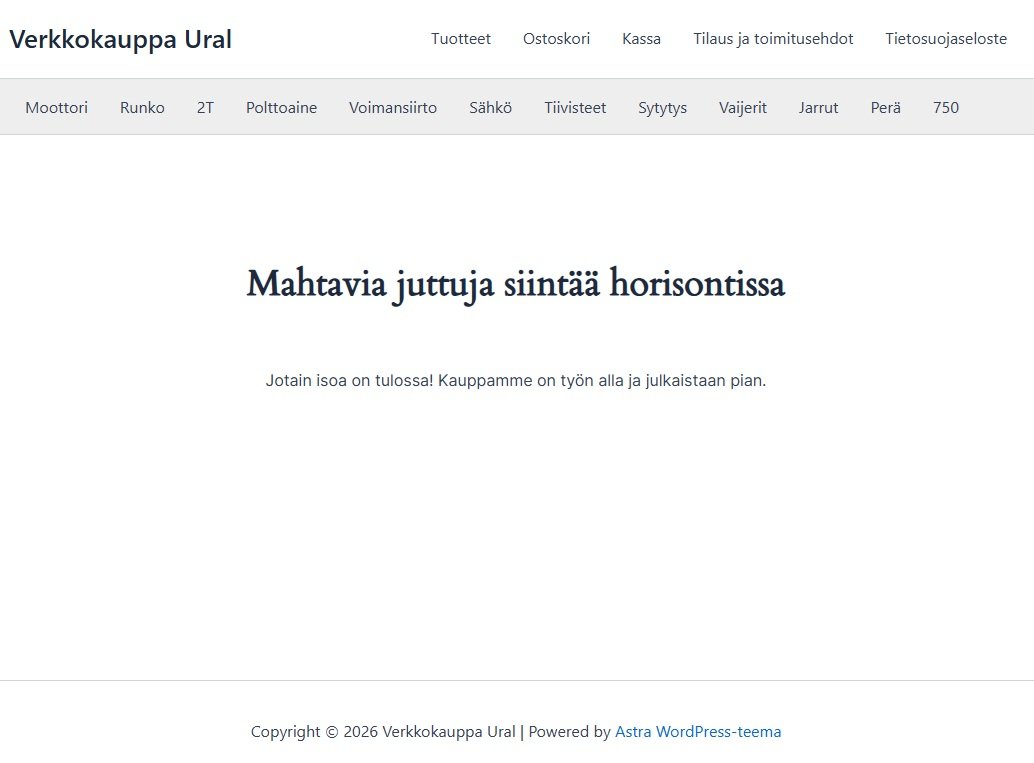Select the Sähkö category
Viewport: 1034px width, 763px height.
pyautogui.click(x=490, y=107)
